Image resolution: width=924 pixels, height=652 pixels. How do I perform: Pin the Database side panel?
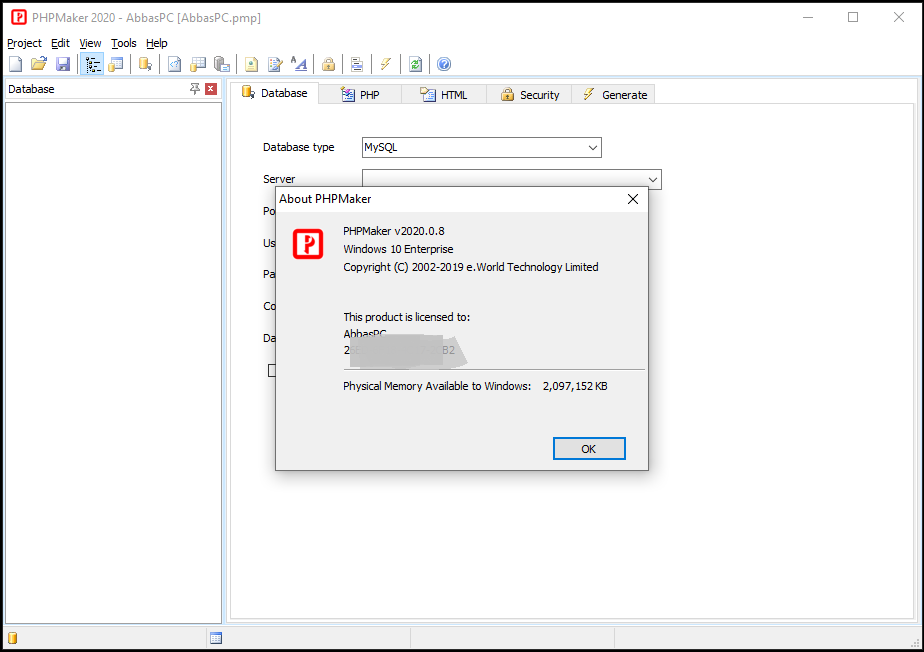(194, 89)
